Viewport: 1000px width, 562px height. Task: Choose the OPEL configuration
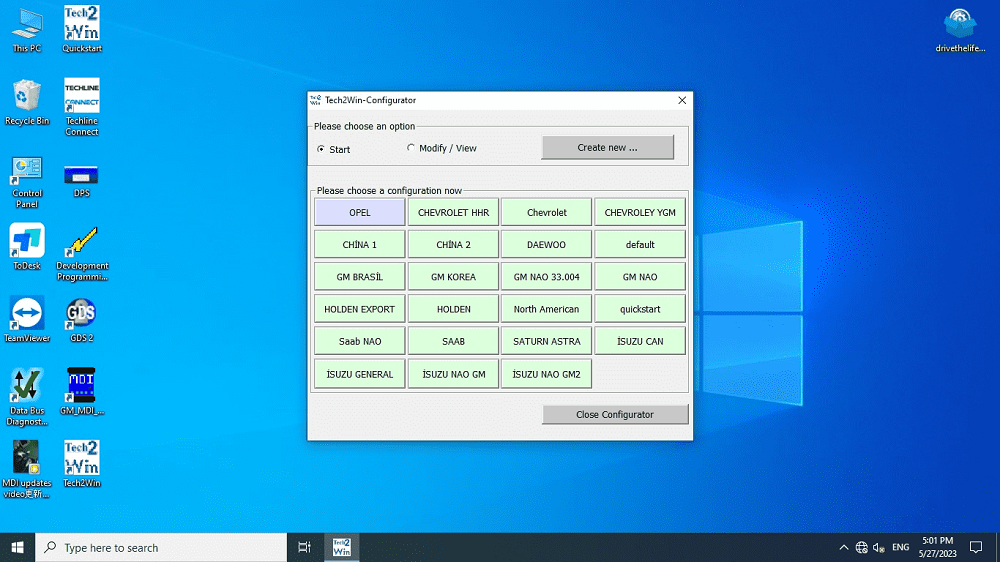click(x=360, y=212)
